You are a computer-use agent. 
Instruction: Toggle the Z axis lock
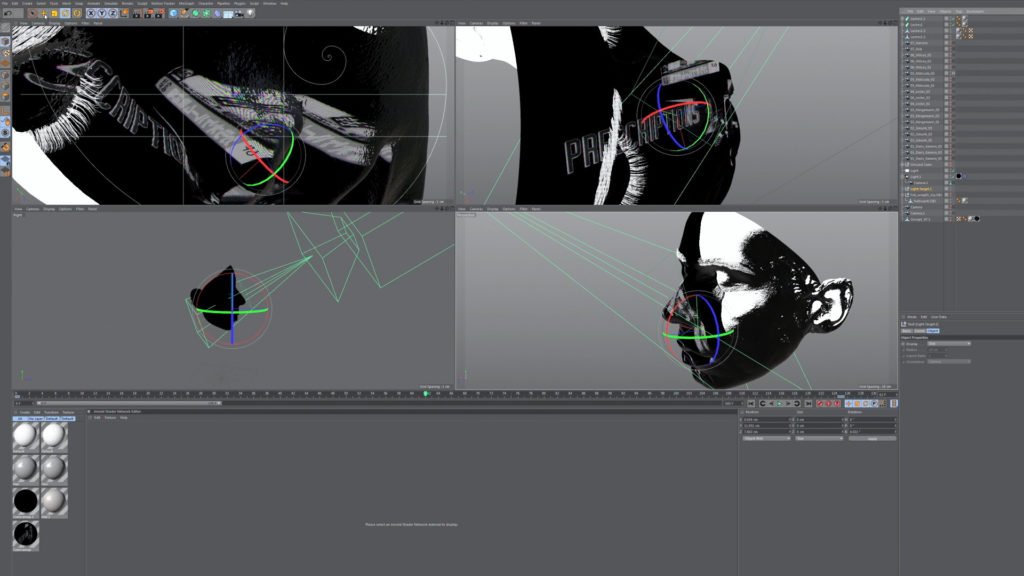click(x=113, y=13)
